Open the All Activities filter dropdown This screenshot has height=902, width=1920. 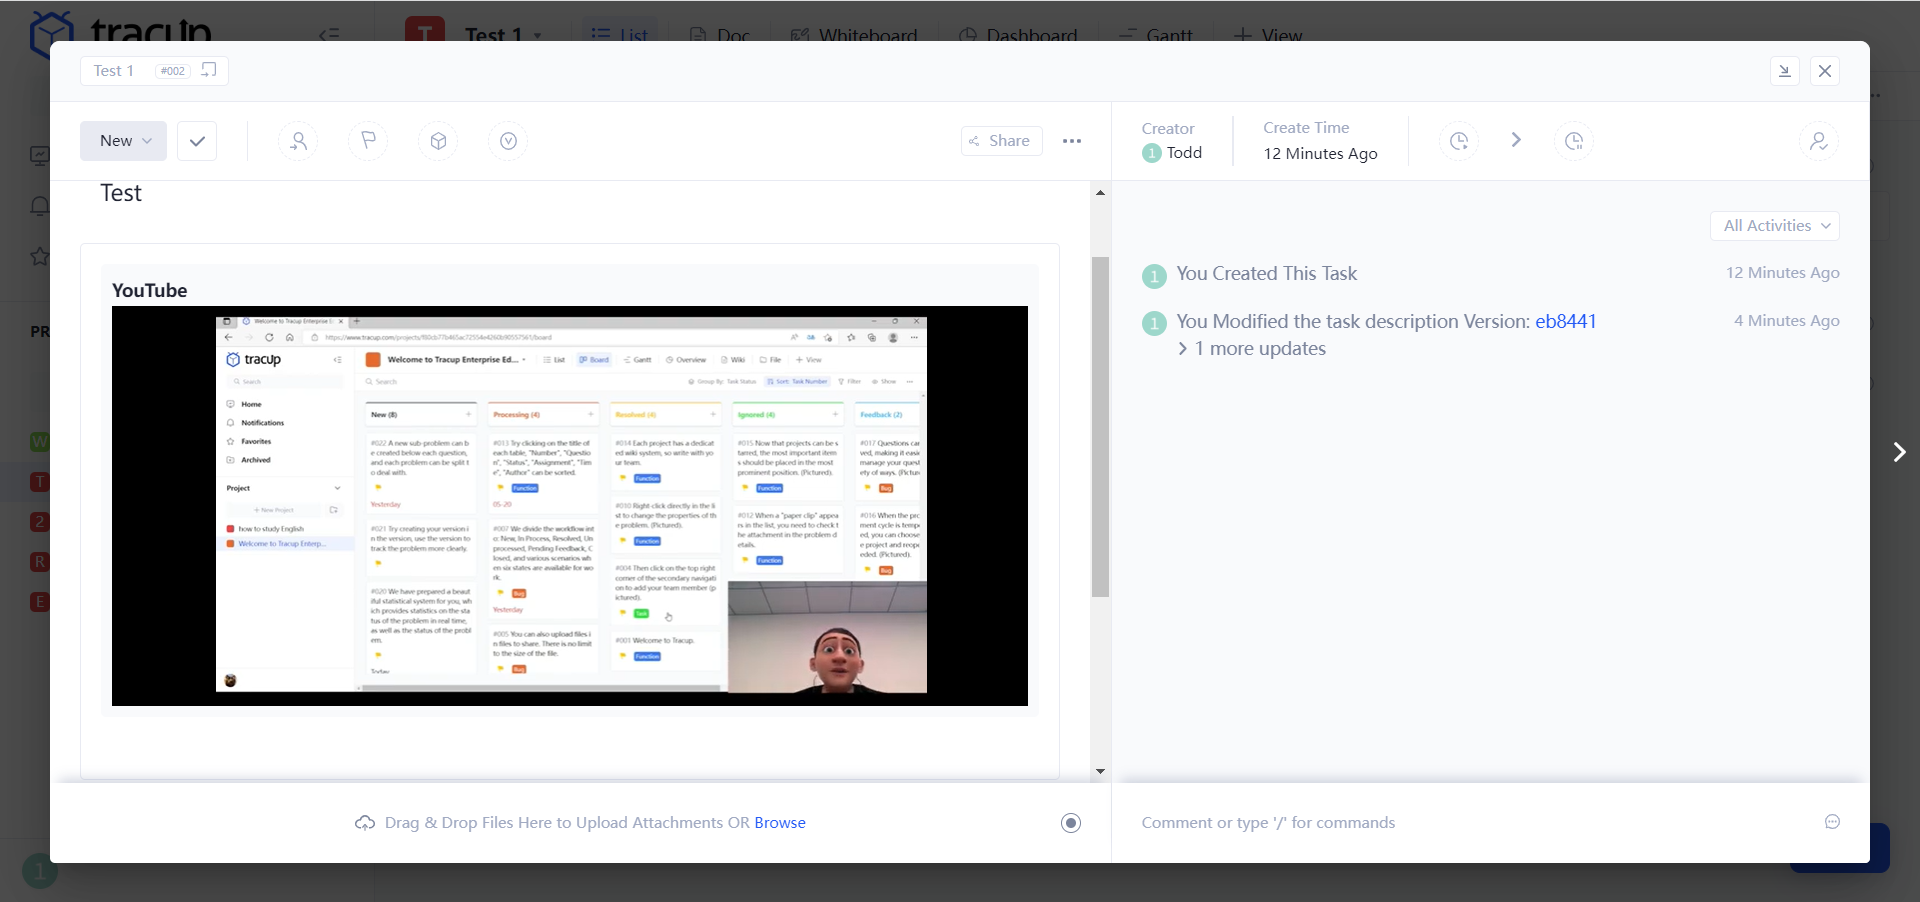coord(1774,226)
